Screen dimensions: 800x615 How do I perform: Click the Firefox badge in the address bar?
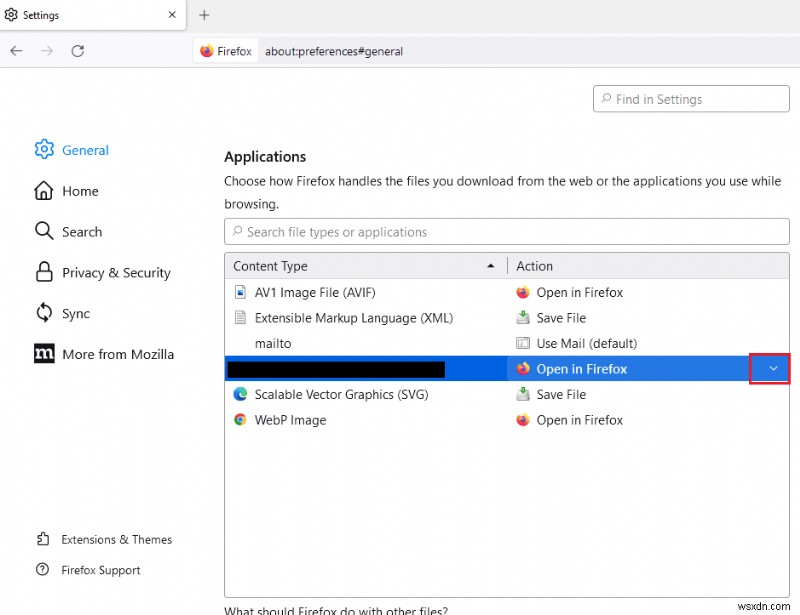click(225, 50)
